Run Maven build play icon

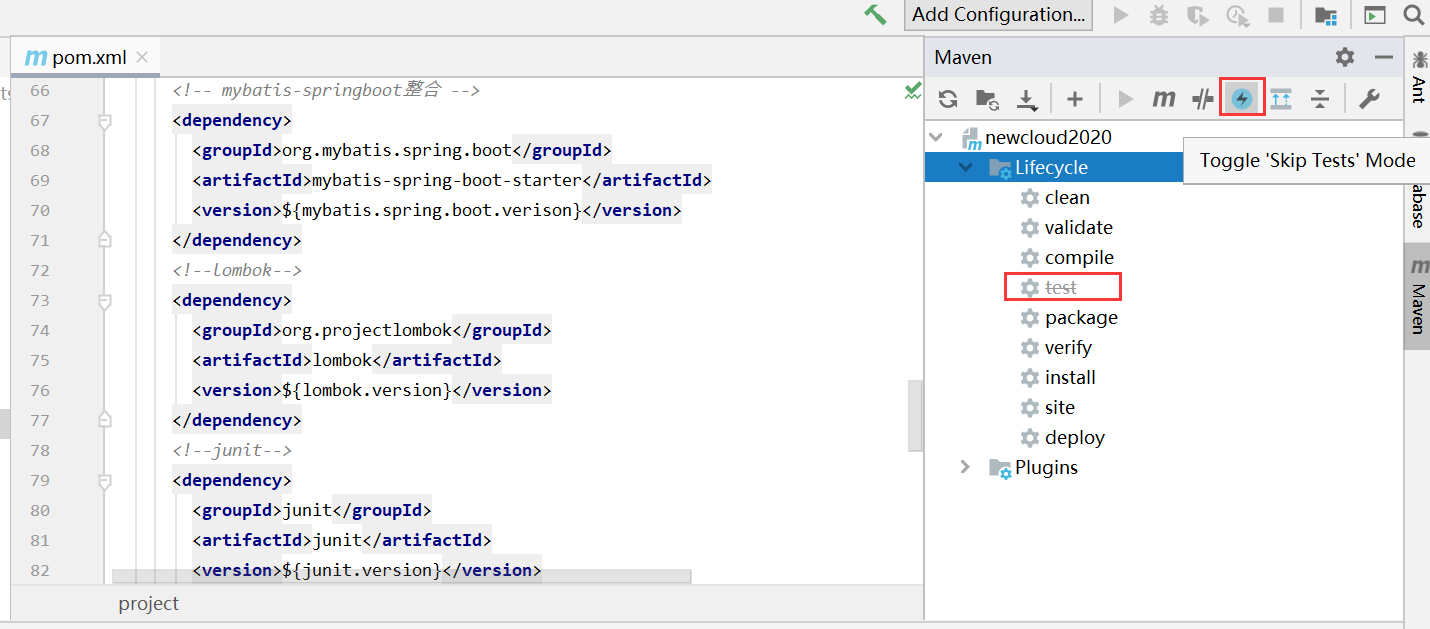point(1126,99)
